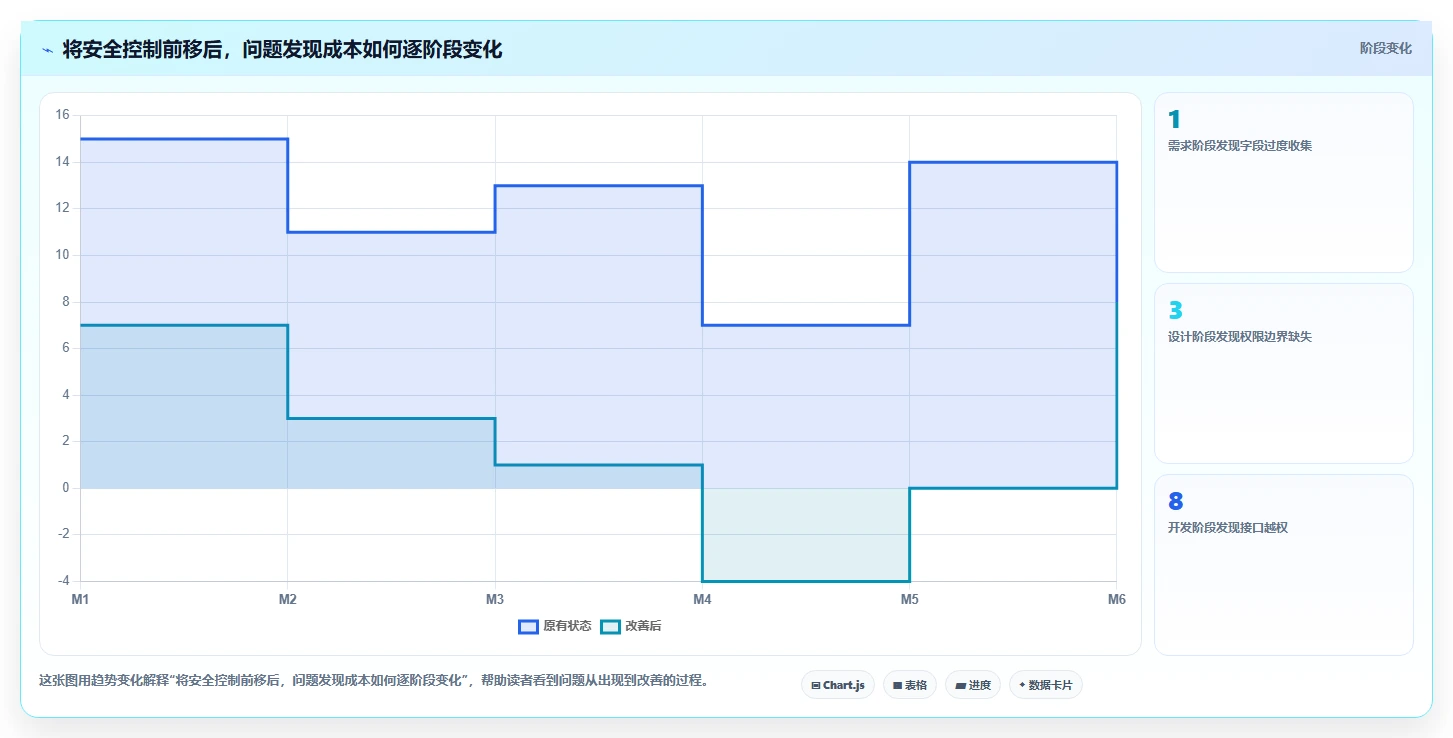Click the 数据卡片 tag button
Viewport: 1453px width, 738px height.
(x=1045, y=685)
